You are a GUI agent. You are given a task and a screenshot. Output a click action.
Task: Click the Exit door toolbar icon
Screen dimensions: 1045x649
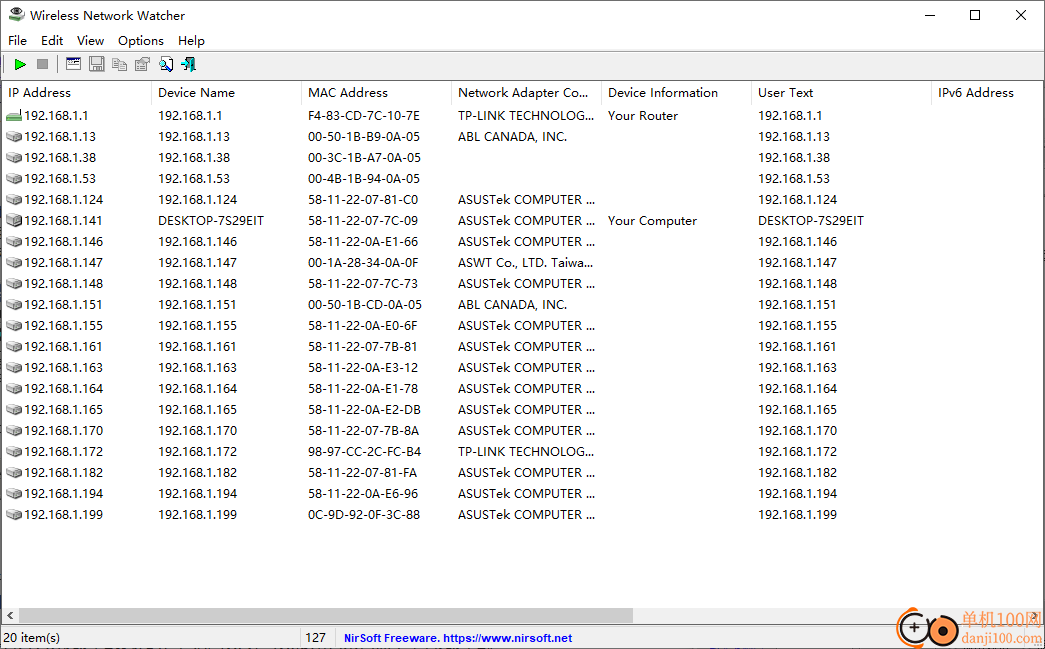point(189,64)
